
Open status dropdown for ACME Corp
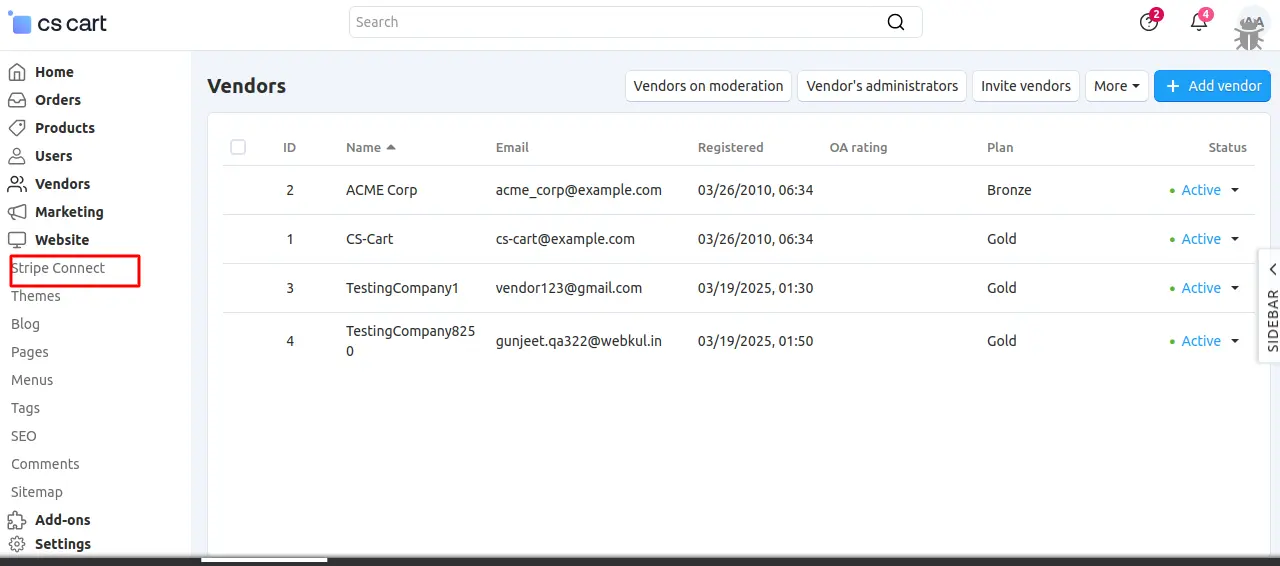click(1235, 190)
